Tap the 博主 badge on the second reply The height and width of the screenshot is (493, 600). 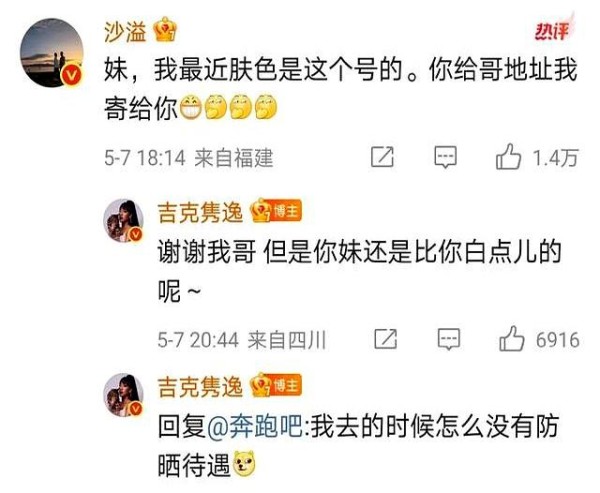pyautogui.click(x=283, y=385)
